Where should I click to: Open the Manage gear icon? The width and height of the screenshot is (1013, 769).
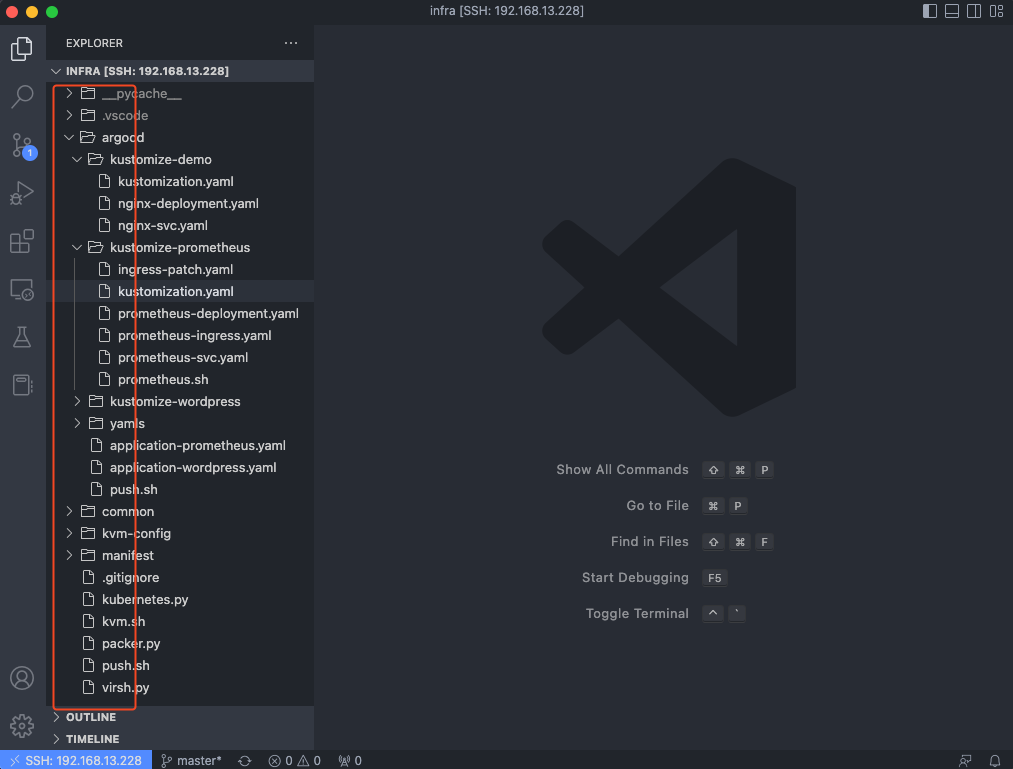click(x=22, y=726)
